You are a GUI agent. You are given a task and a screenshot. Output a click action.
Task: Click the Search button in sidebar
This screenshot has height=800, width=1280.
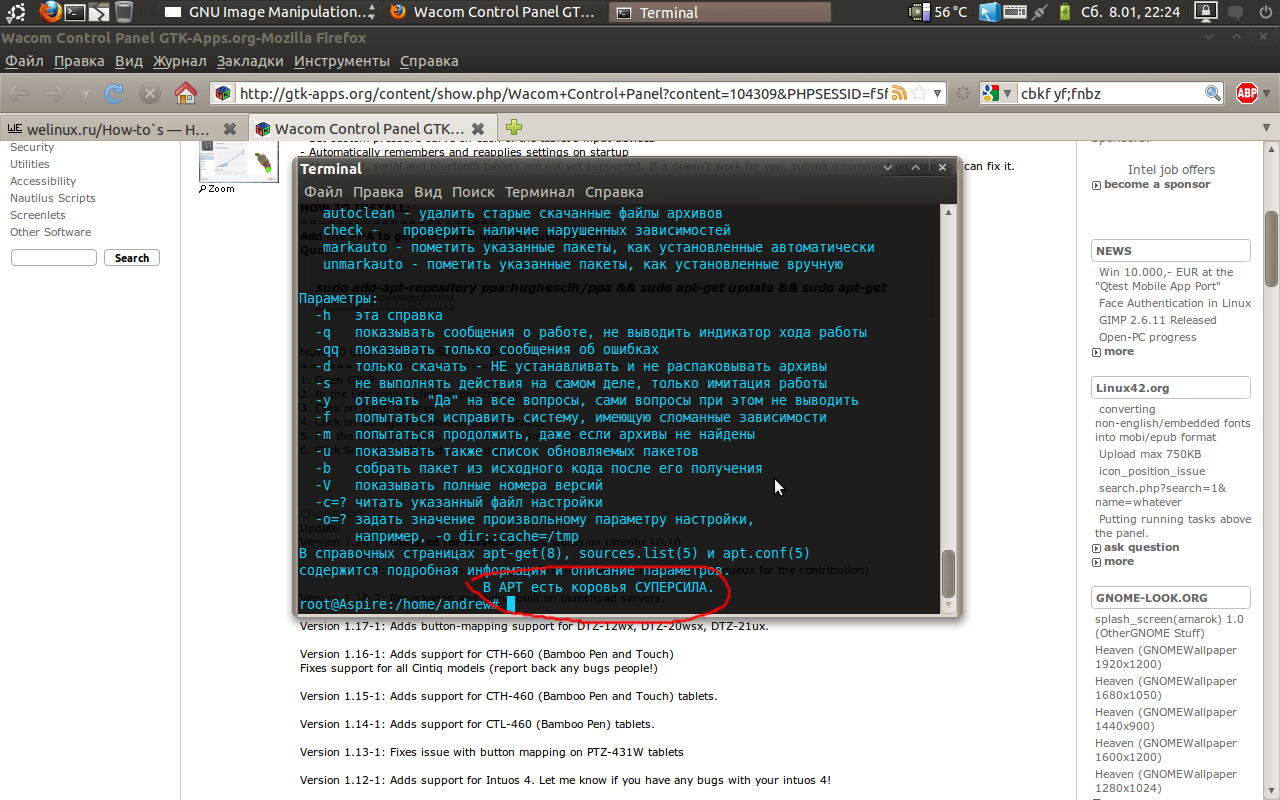pos(131,258)
